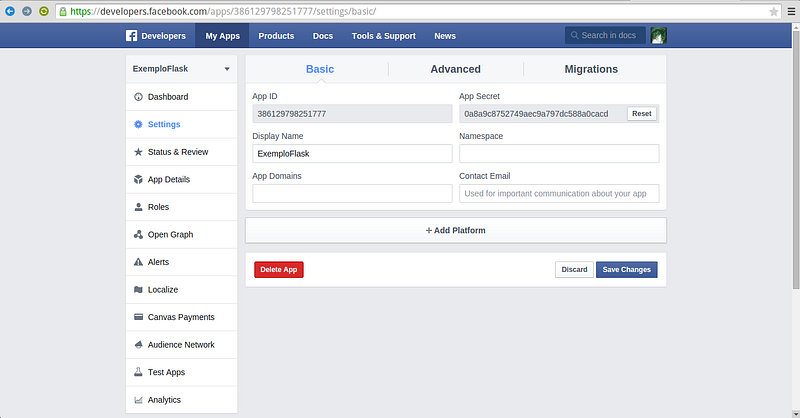
Task: Click the magnifier icon in docs search
Action: (x=574, y=35)
